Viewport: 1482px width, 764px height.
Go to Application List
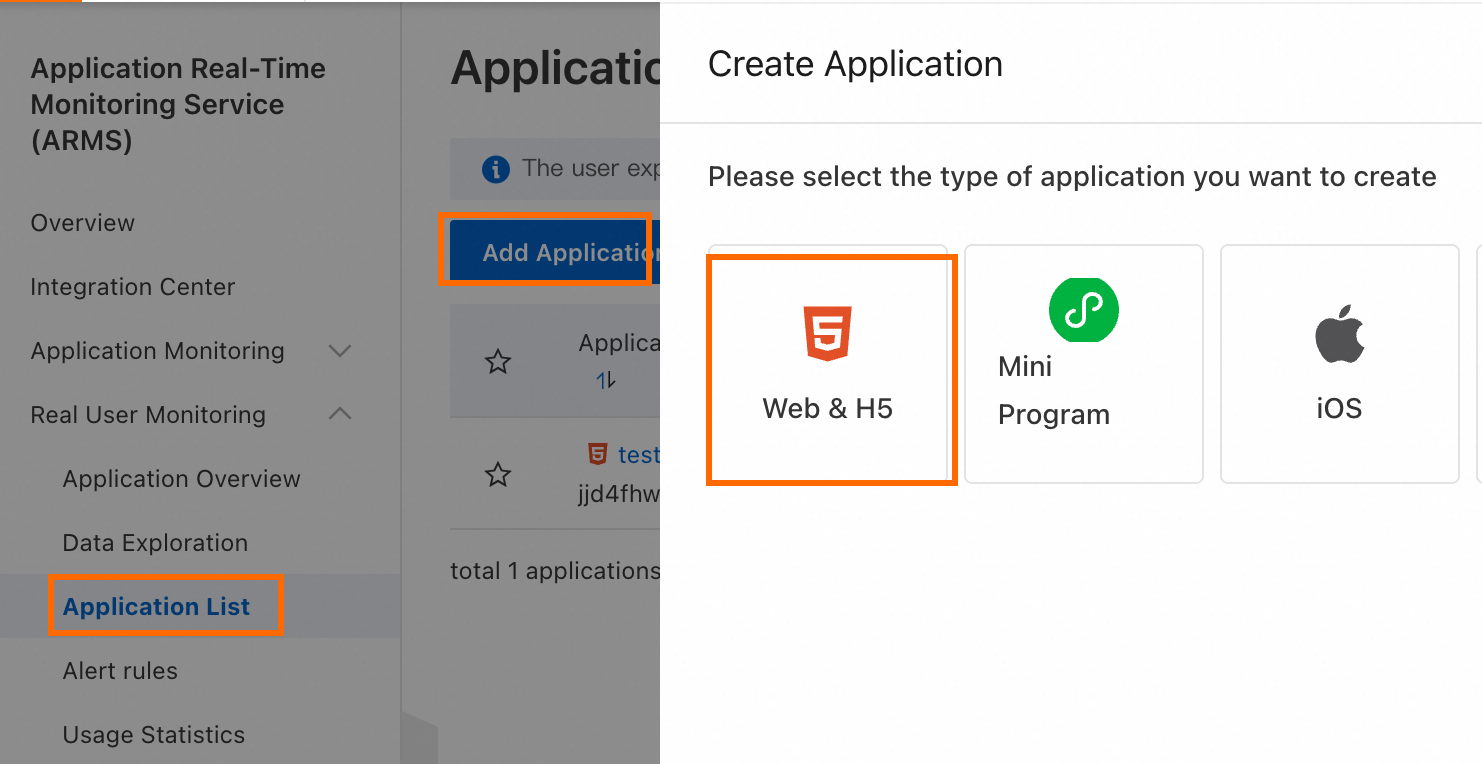coord(155,606)
